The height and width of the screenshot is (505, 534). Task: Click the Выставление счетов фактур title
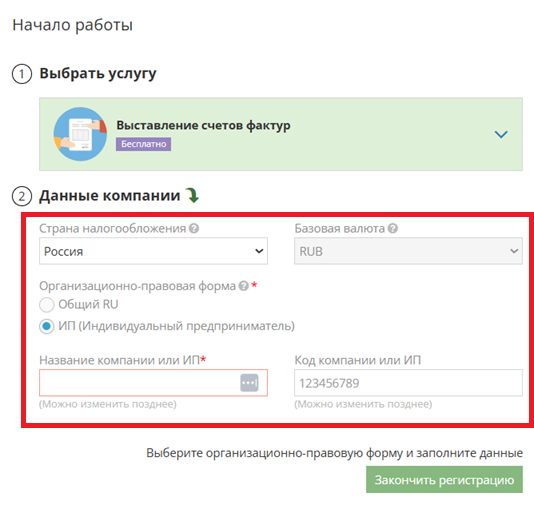pos(203,125)
